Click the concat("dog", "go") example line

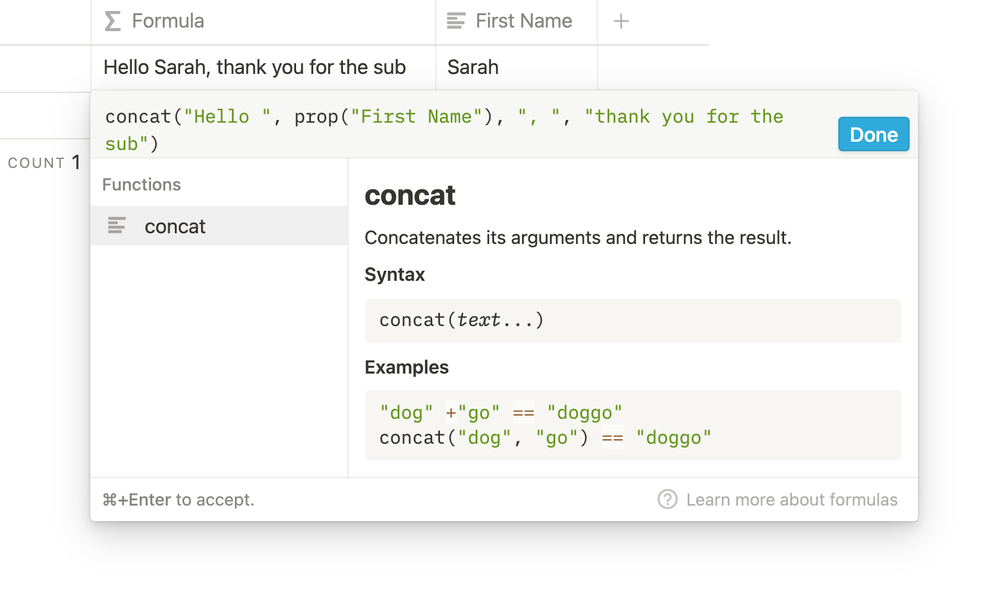tap(545, 438)
